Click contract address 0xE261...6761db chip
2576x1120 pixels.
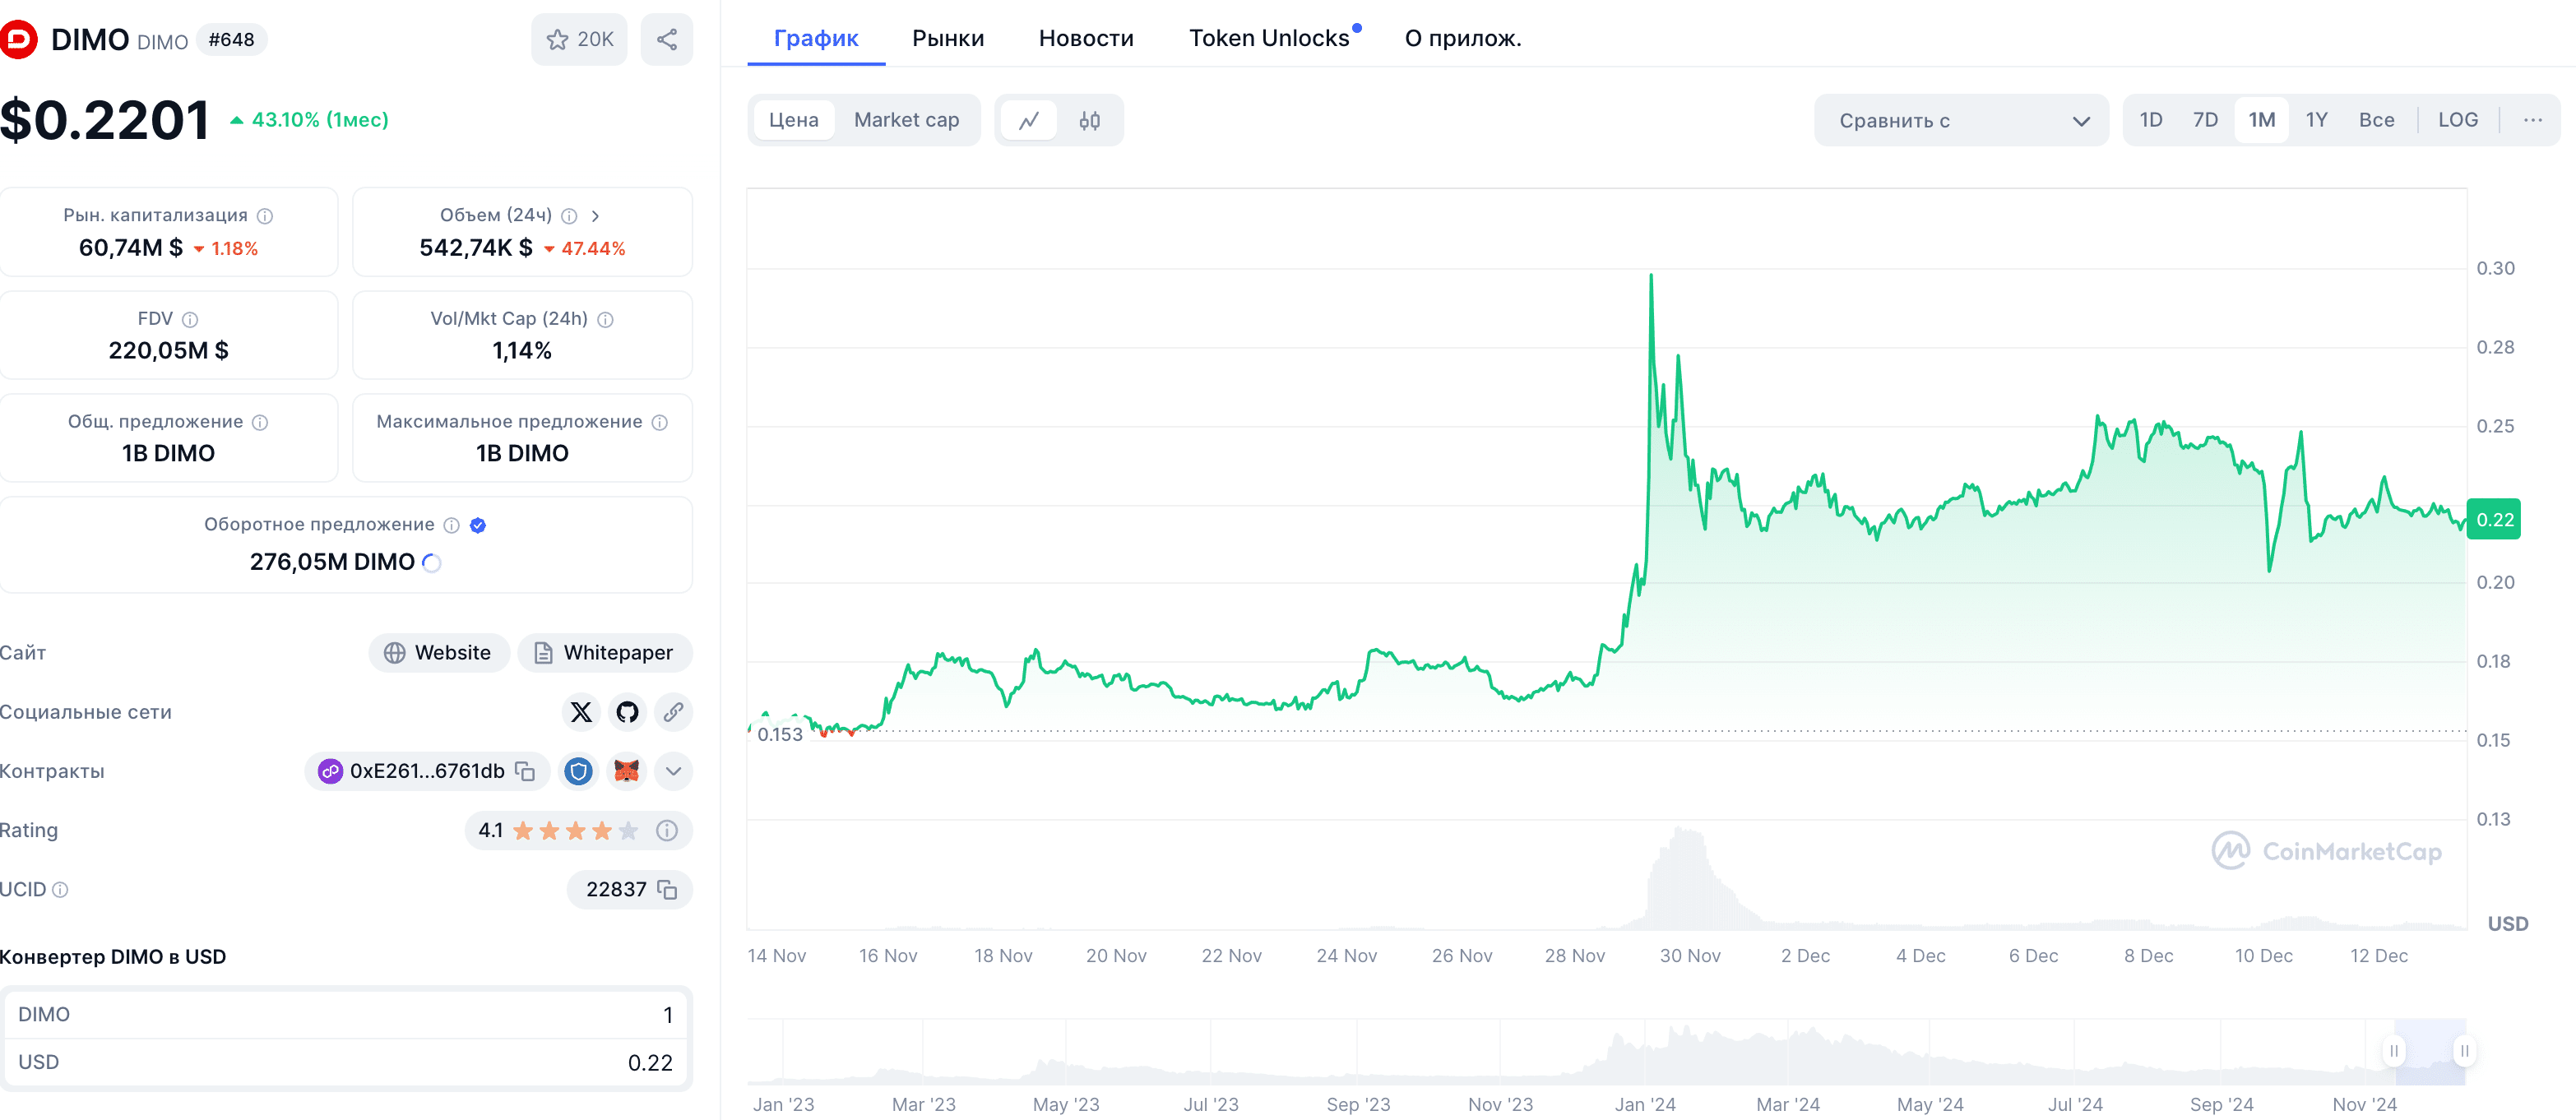click(x=426, y=771)
